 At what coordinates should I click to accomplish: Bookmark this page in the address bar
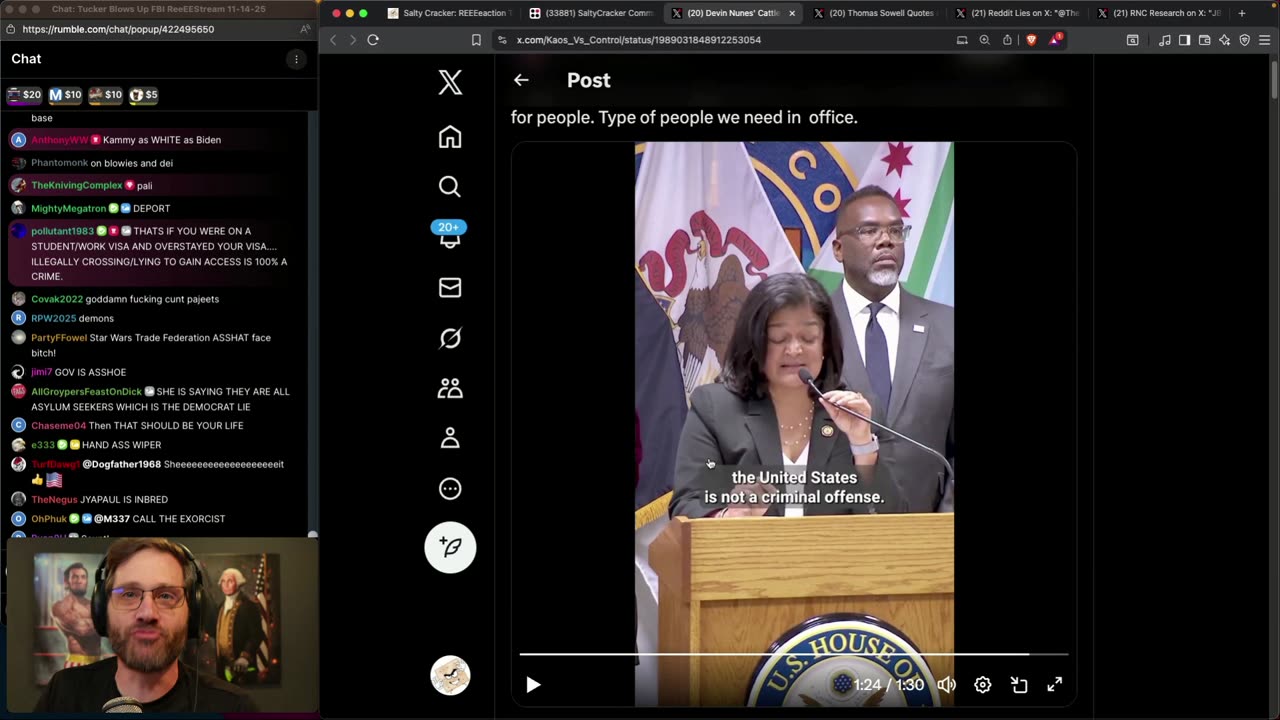point(476,40)
